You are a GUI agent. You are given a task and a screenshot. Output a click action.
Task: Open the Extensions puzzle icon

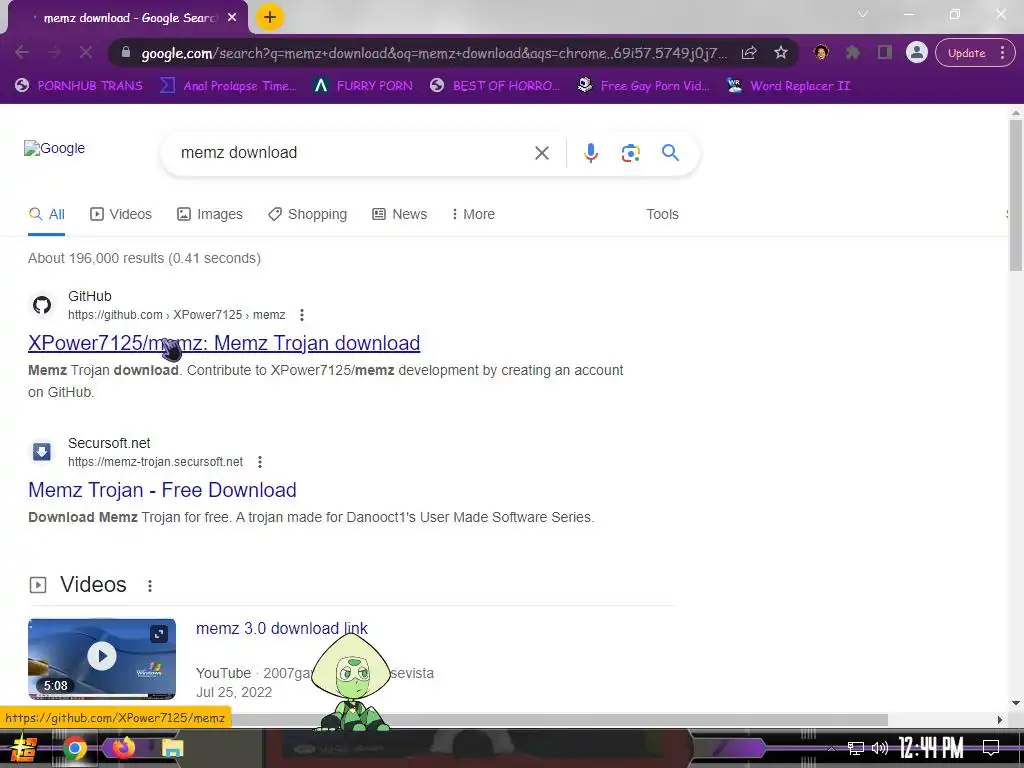[x=852, y=53]
